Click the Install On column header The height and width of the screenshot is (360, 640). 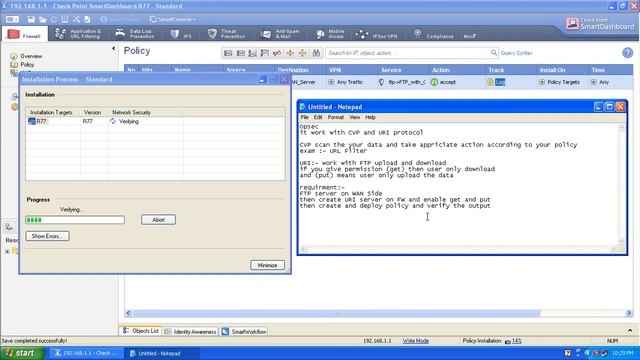[x=562, y=70]
